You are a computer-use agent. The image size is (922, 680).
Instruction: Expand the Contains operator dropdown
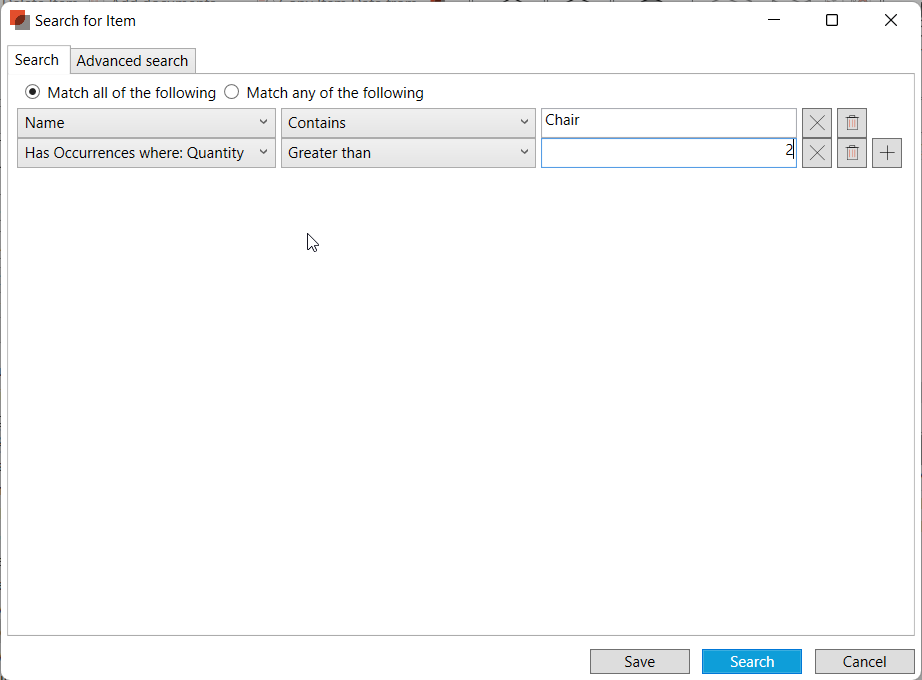408,123
